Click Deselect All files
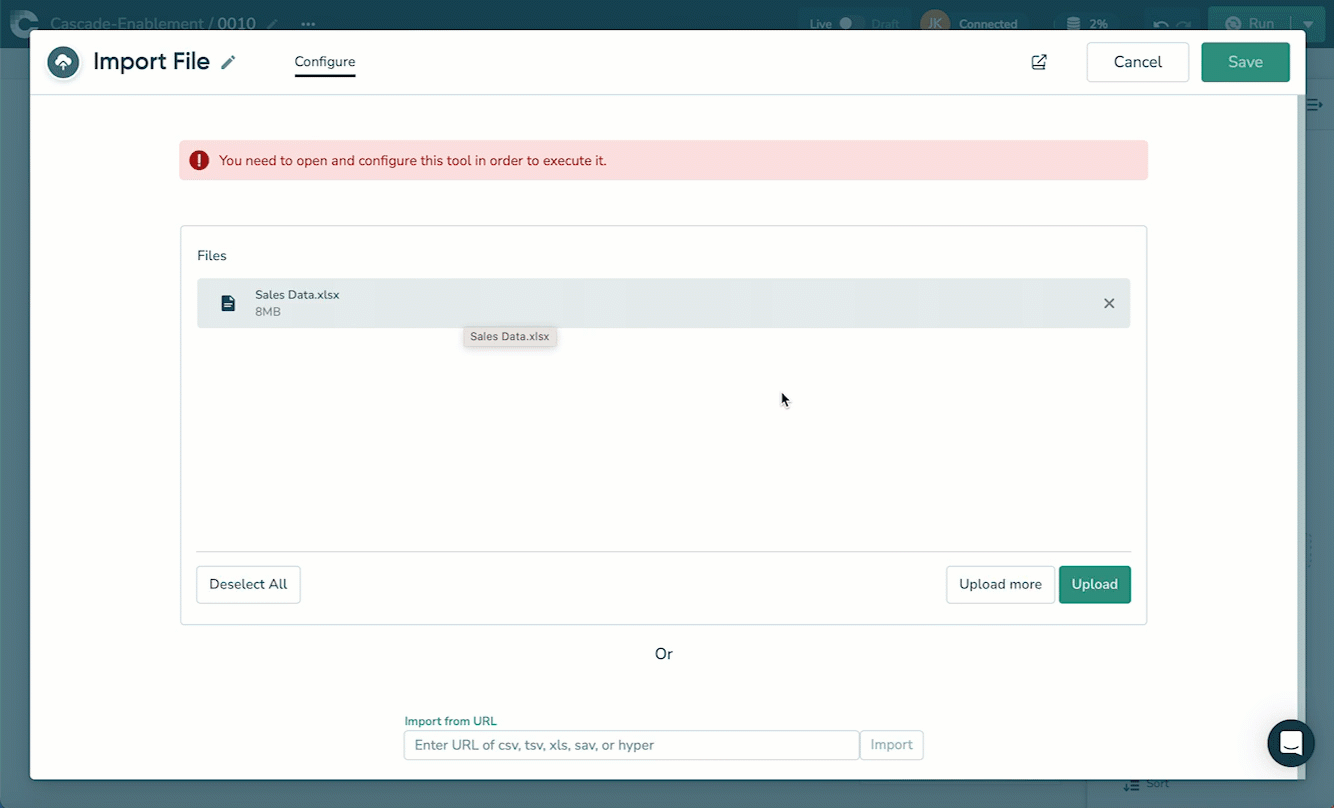This screenshot has height=808, width=1334. point(248,584)
